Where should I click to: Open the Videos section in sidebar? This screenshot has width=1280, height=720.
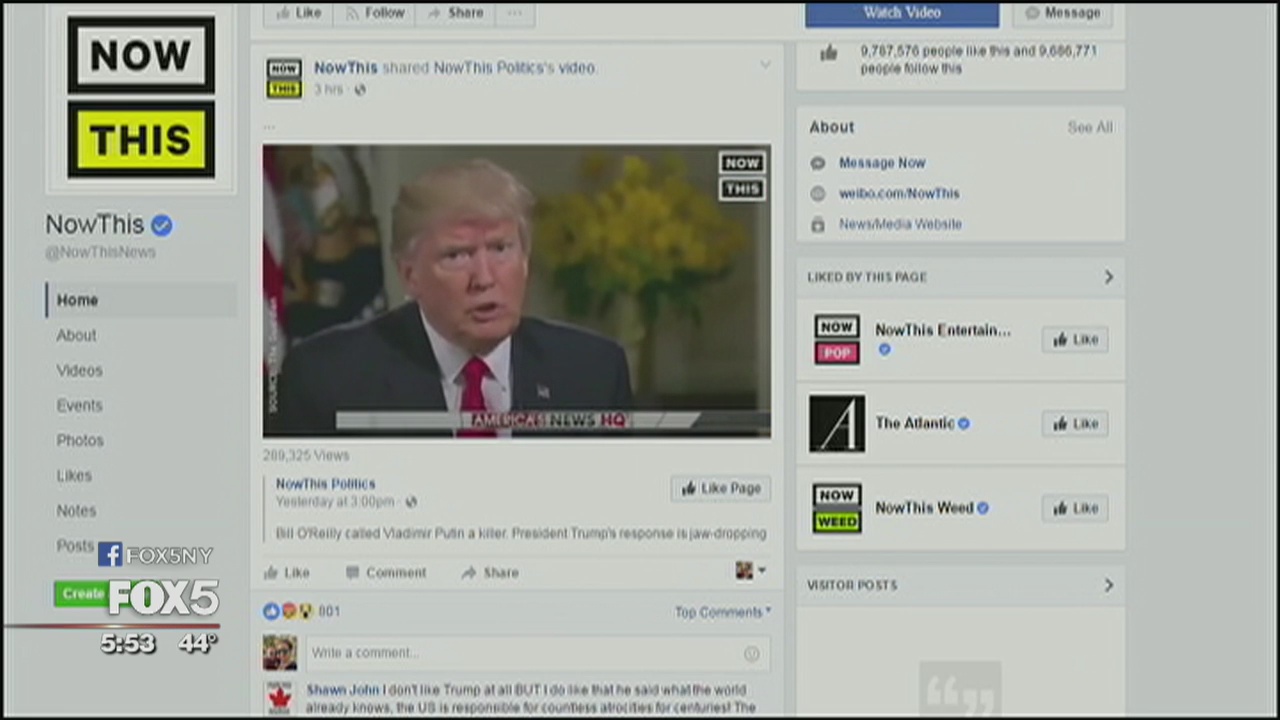click(x=79, y=370)
